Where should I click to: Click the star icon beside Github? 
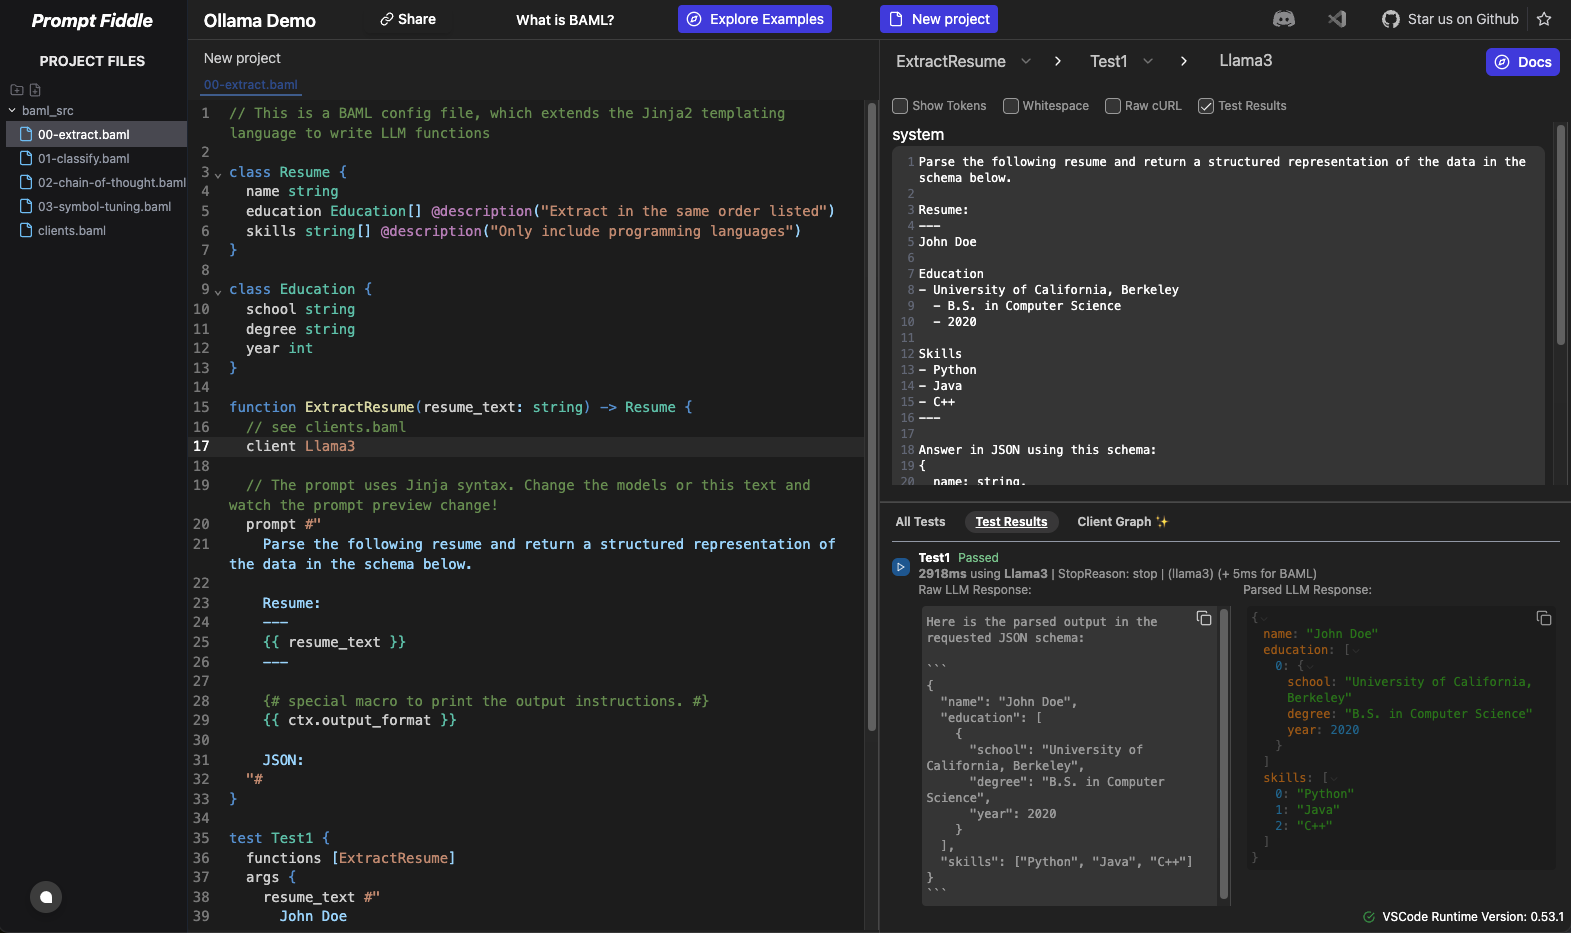[1544, 19]
